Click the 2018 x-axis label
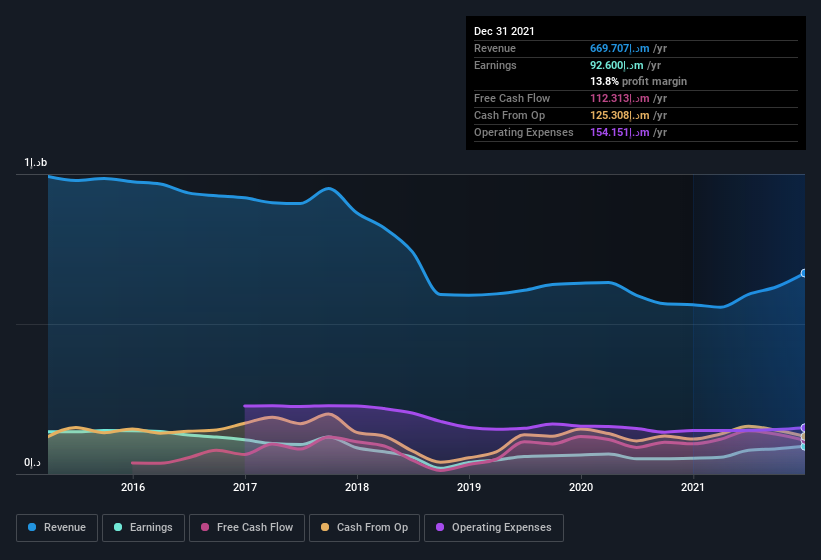This screenshot has height=560, width=821. click(357, 487)
